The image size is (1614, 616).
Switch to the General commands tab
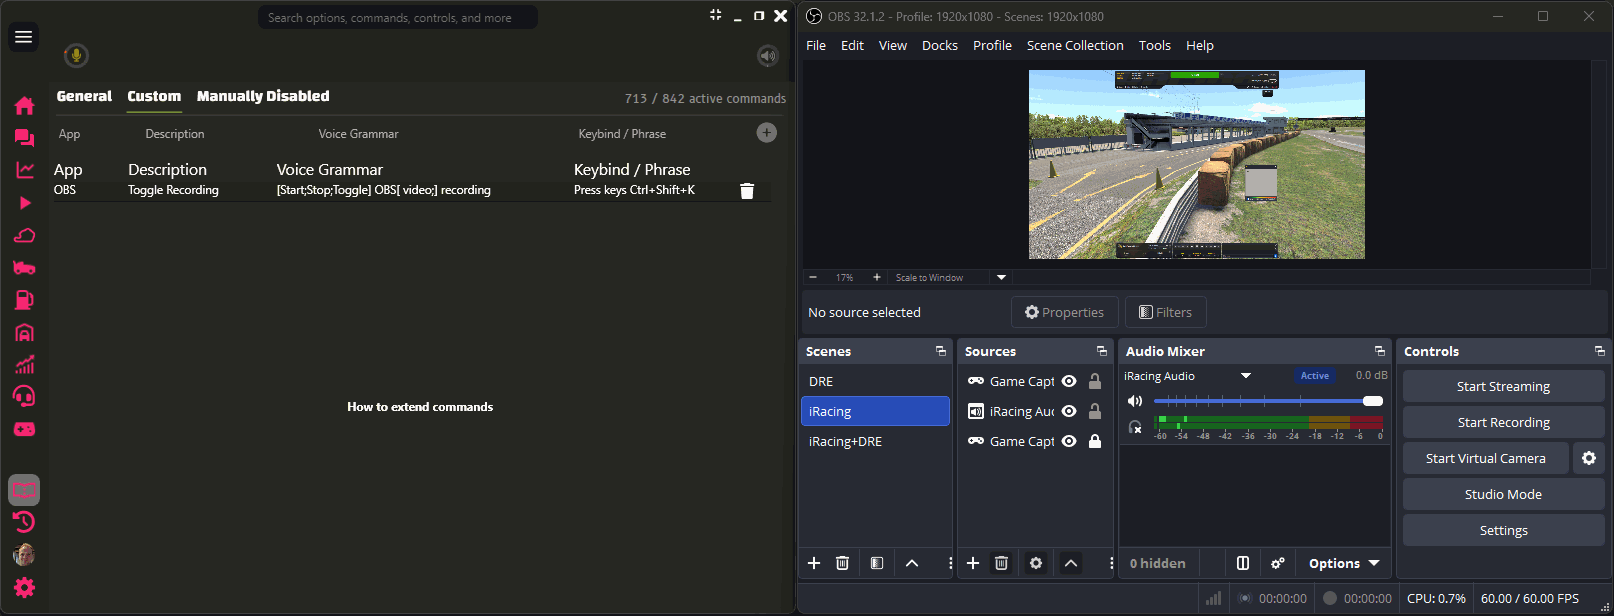(x=84, y=96)
